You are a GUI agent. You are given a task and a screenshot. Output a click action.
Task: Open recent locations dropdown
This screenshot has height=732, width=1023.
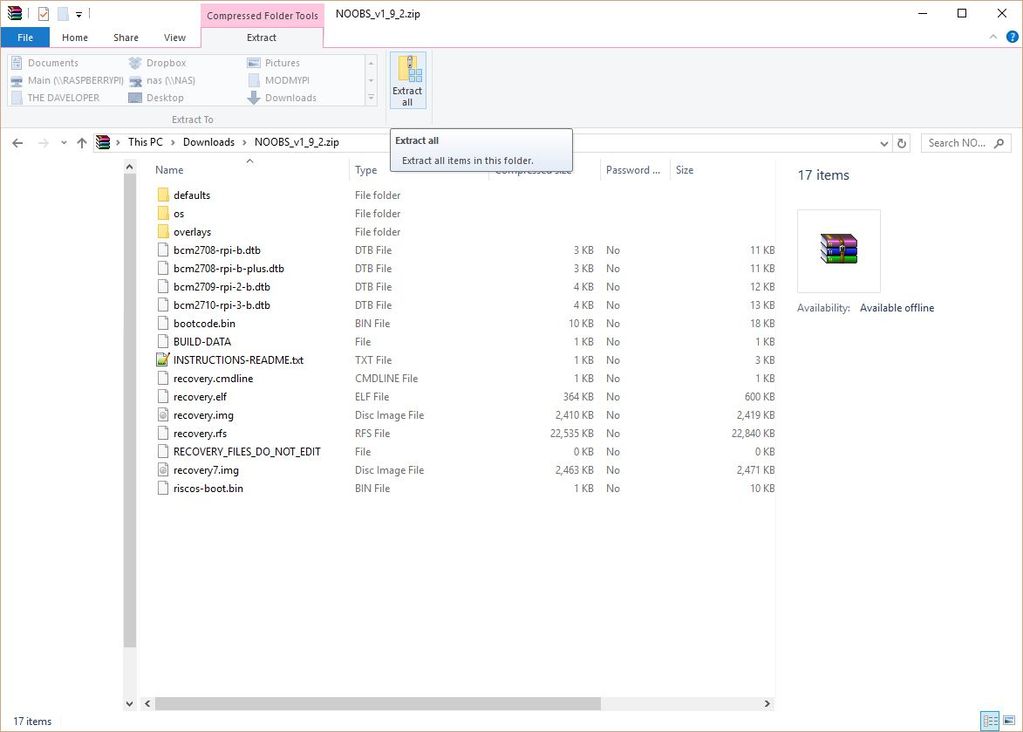(63, 143)
